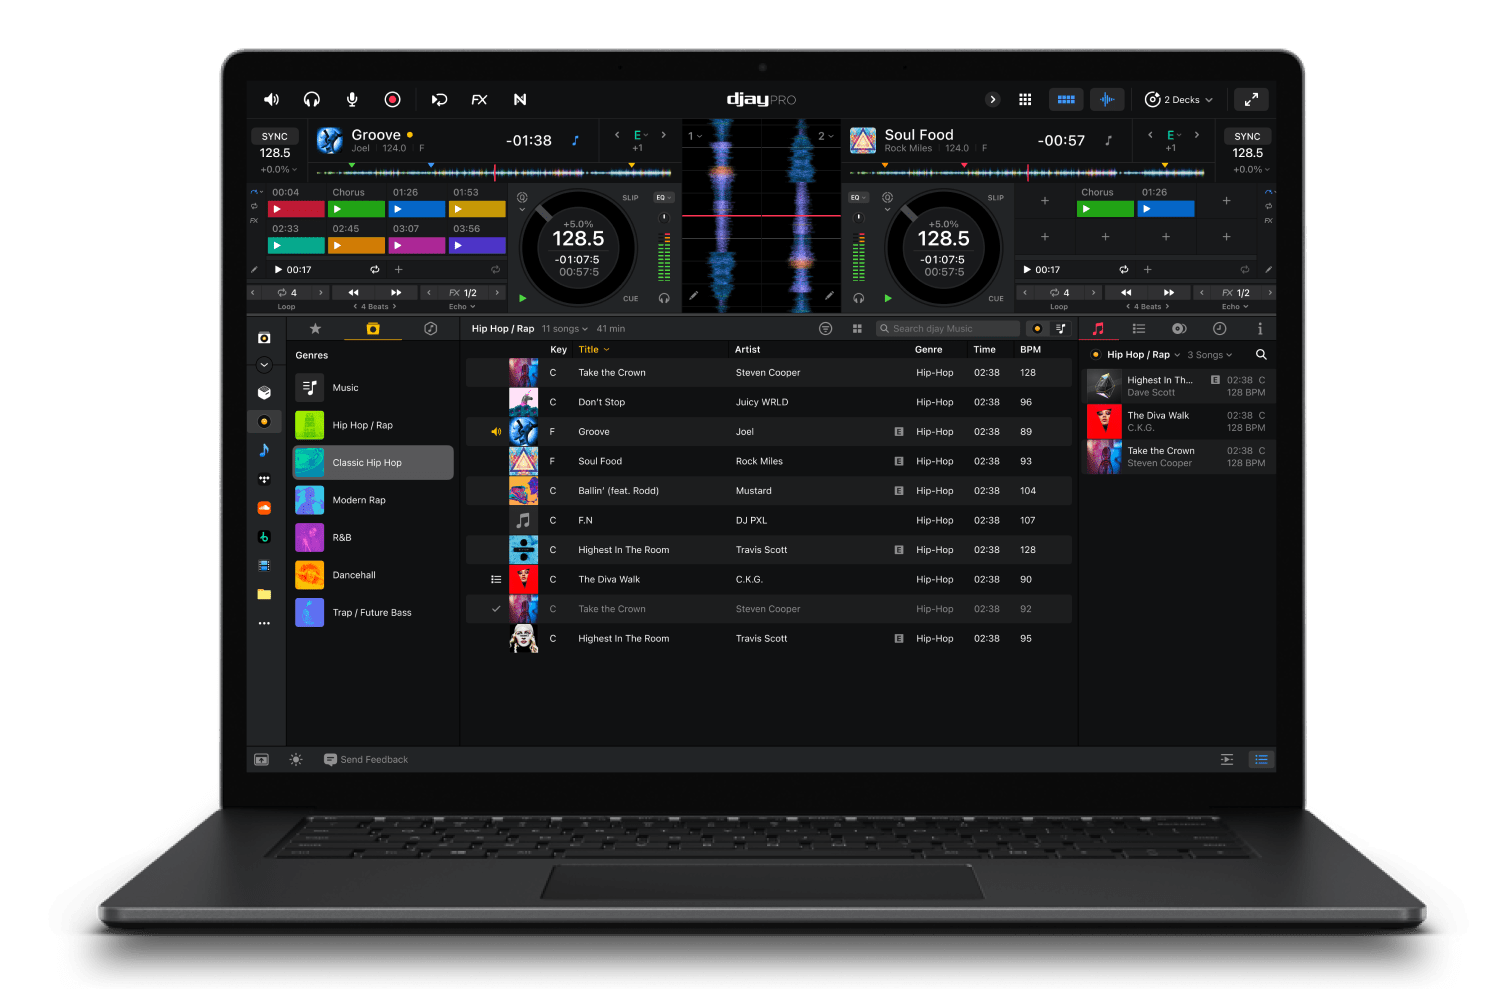Click the Apple Music note sidebar icon
Screen dimensions: 1507x989
(264, 450)
